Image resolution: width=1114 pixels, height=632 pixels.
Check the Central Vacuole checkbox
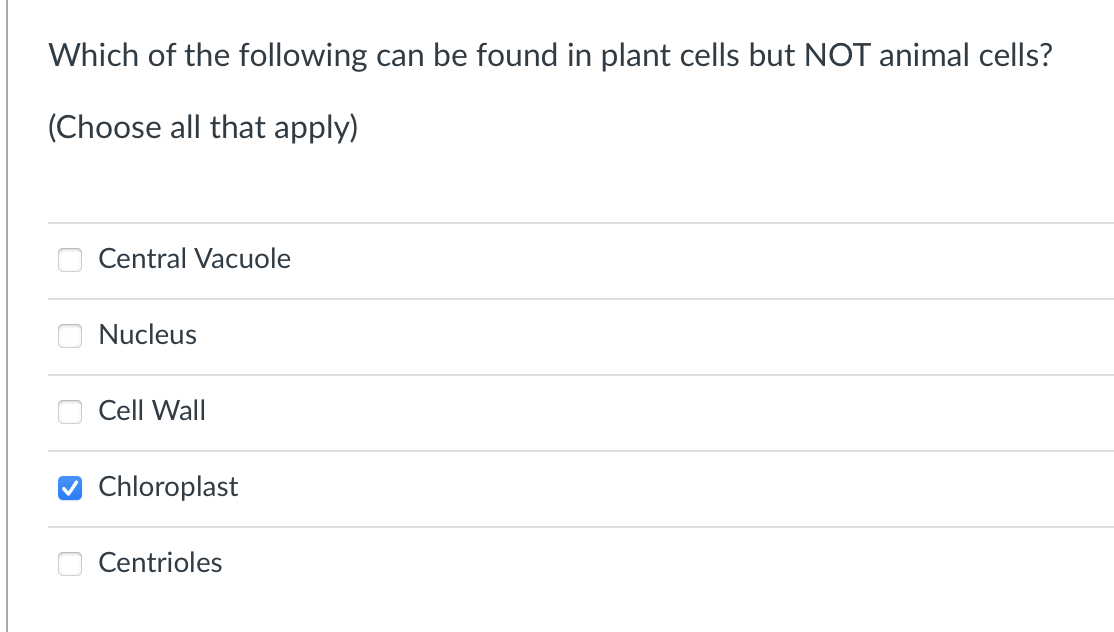pyautogui.click(x=70, y=260)
